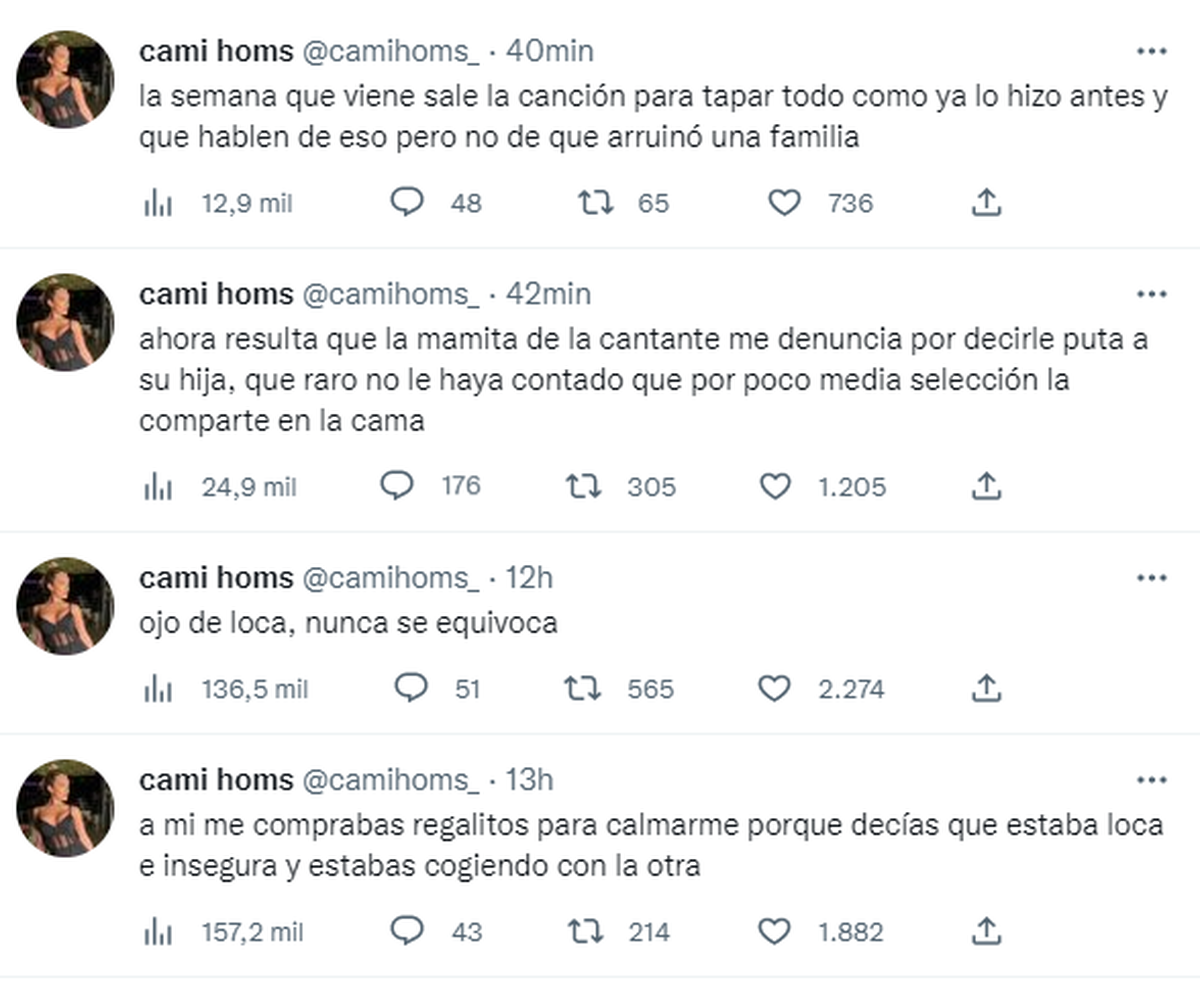Open more options menu on 42min tweet
Viewport: 1200px width, 984px height.
(x=1152, y=294)
